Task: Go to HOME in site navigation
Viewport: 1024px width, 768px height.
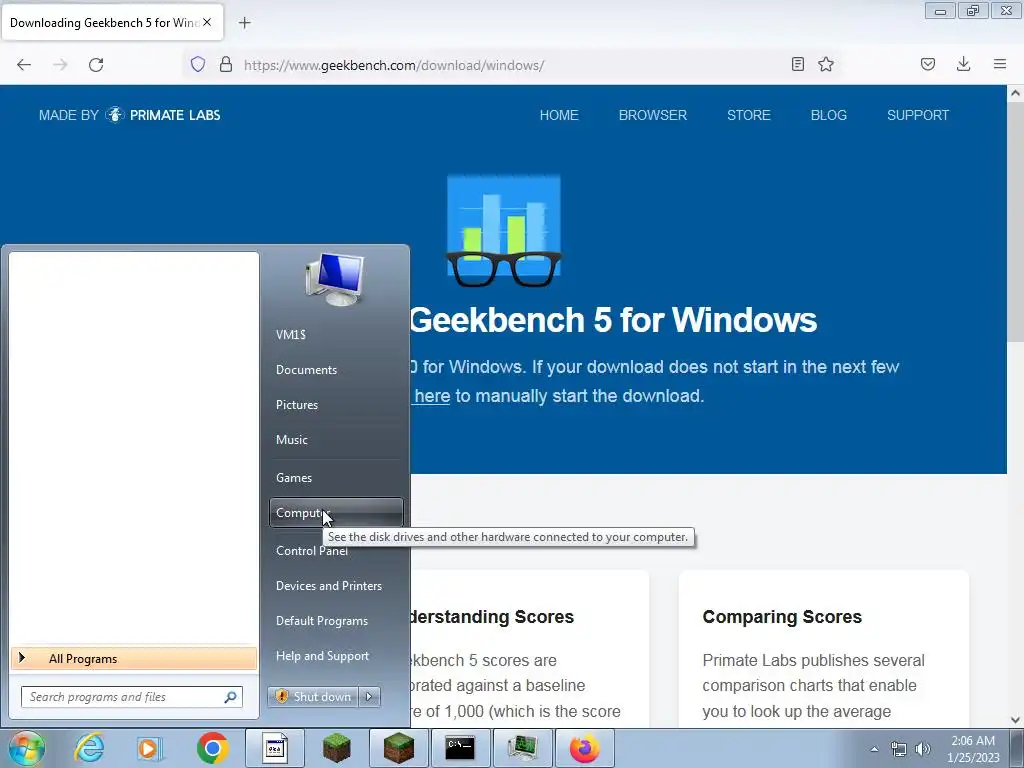Action: (x=559, y=115)
